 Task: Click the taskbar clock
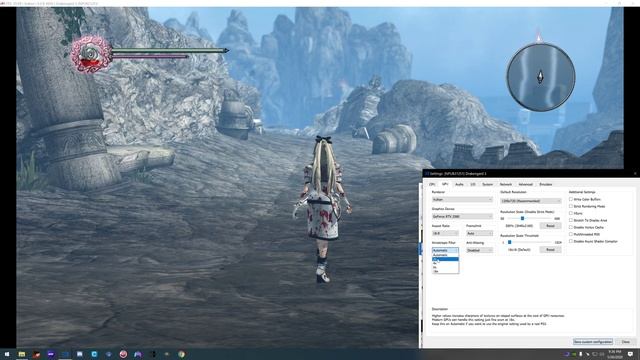point(614,354)
